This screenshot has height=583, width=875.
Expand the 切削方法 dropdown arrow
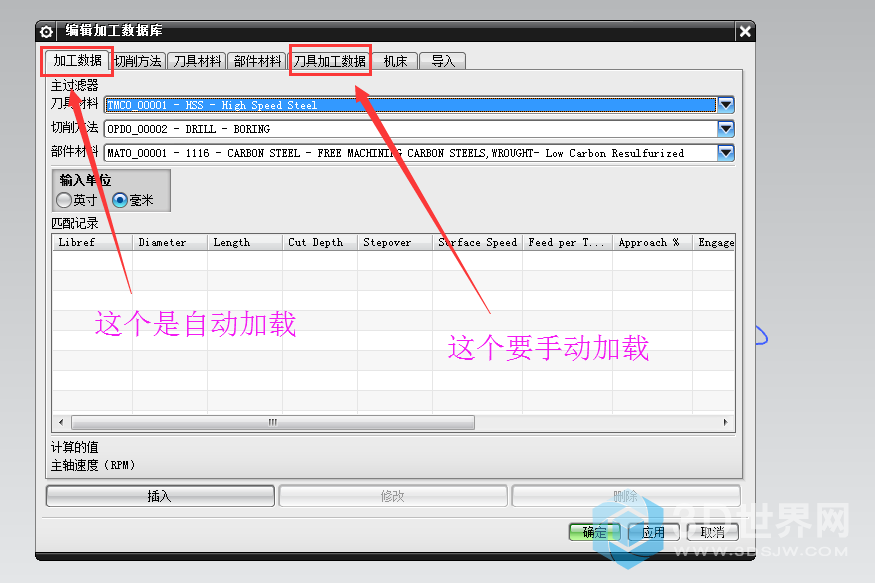click(725, 129)
